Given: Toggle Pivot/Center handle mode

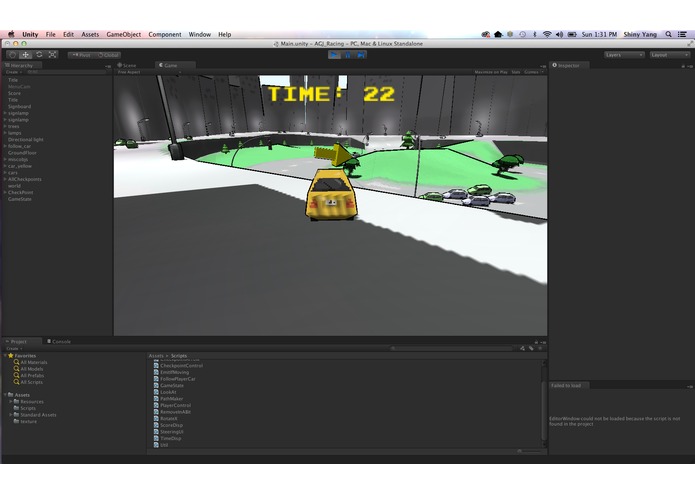Looking at the screenshot, I should tap(81, 55).
